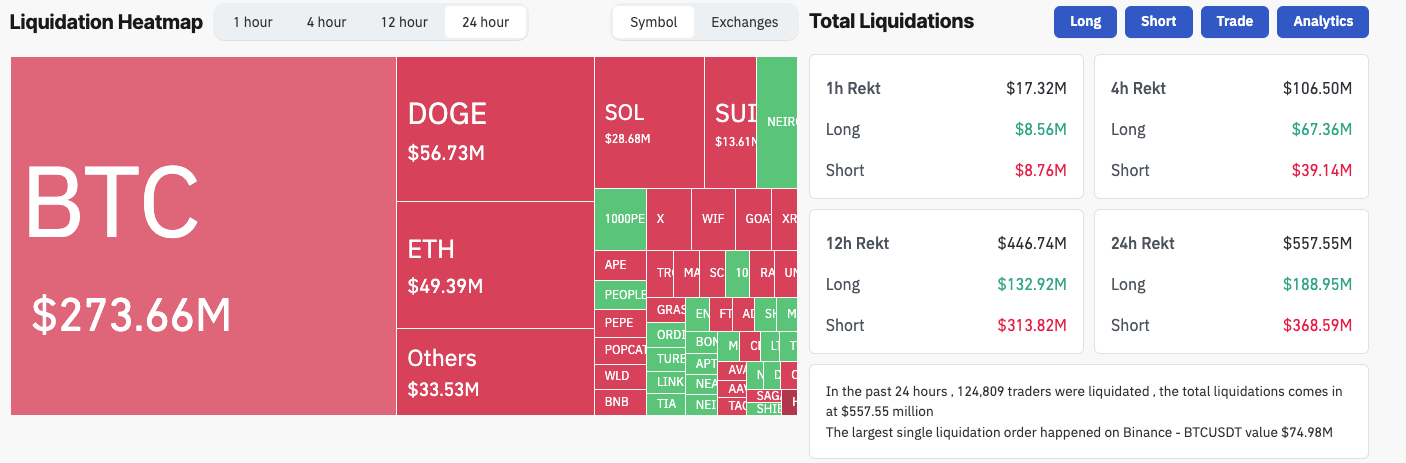The width and height of the screenshot is (1406, 463).
Task: Select the SUI heatmap tile
Action: [x=730, y=122]
